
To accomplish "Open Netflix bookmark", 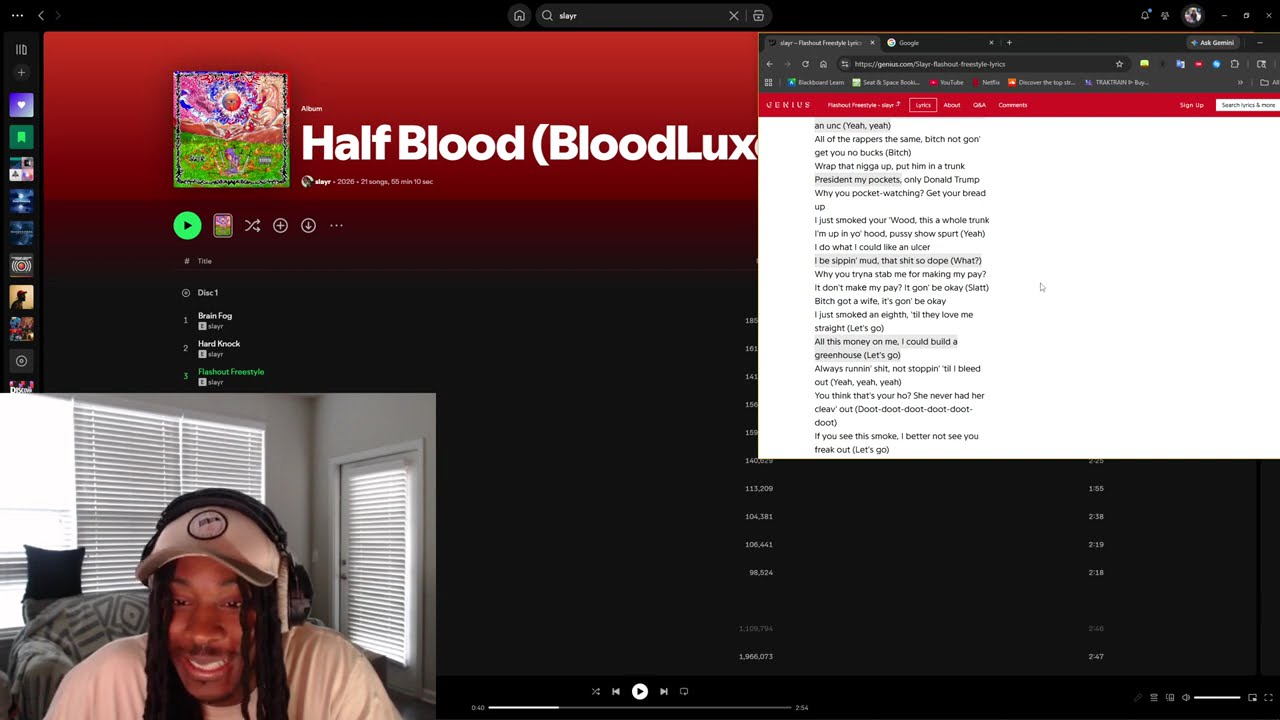I will click(x=986, y=83).
